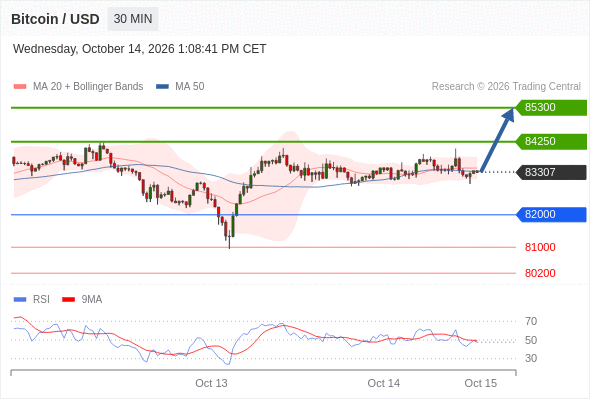Click the RSI 70 axis label
This screenshot has height=400, width=590.
point(531,321)
